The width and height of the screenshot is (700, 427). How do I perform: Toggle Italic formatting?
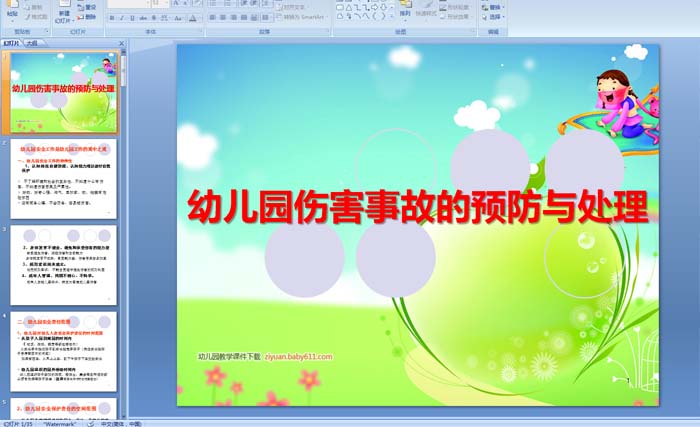(x=122, y=18)
